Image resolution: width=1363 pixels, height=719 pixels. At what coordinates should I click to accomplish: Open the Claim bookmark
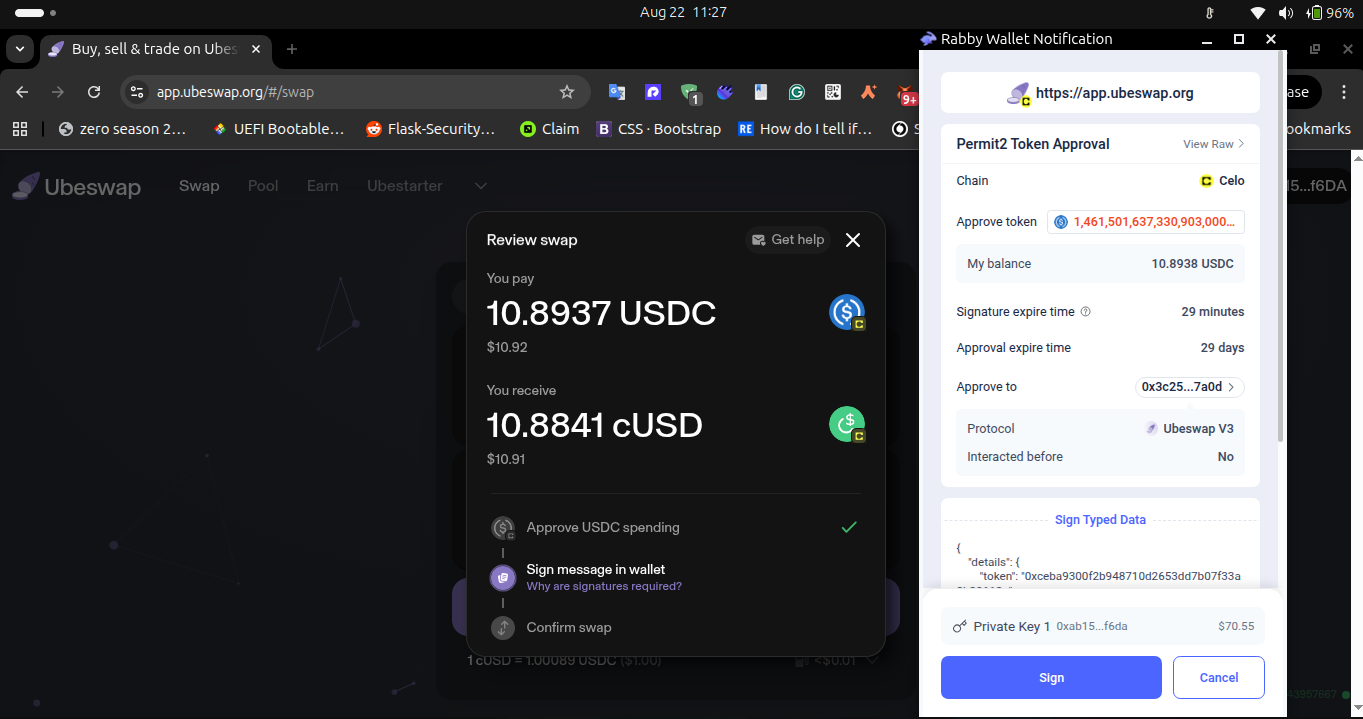[549, 128]
